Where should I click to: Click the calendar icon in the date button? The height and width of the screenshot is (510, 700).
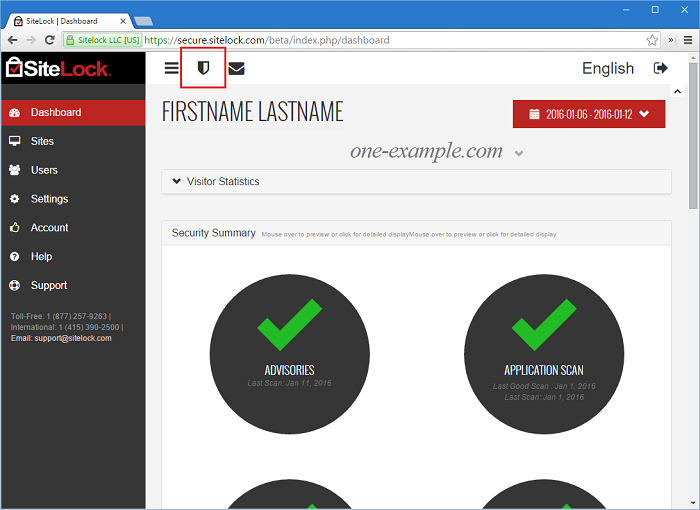coord(534,114)
